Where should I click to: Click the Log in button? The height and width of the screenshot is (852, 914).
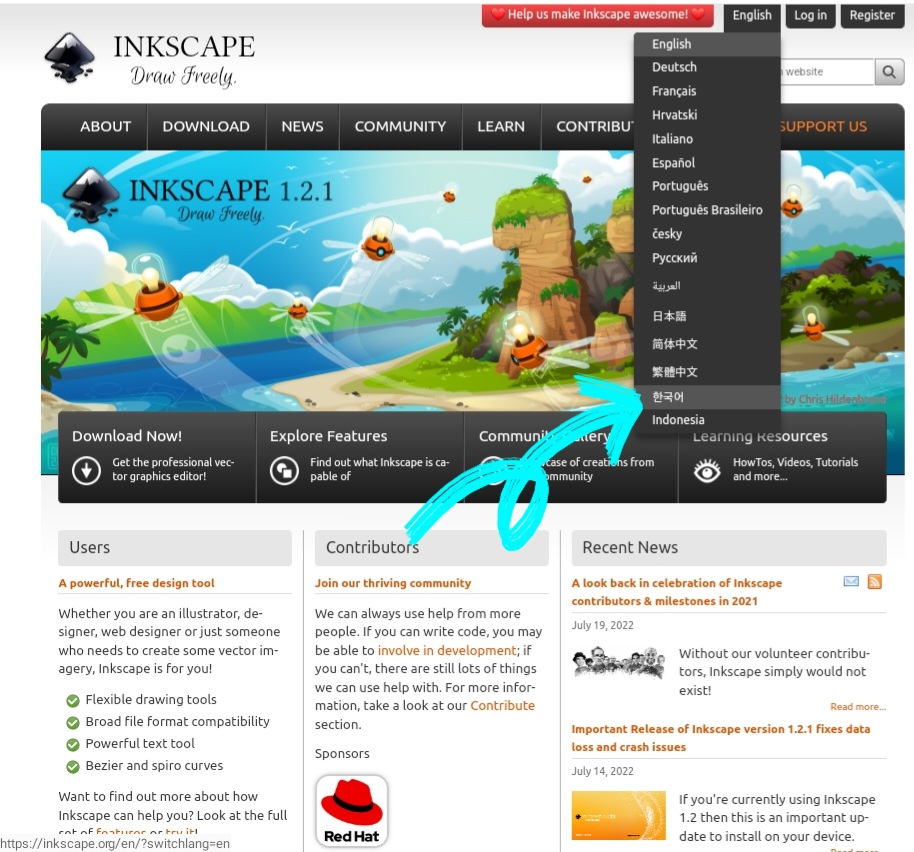point(810,16)
